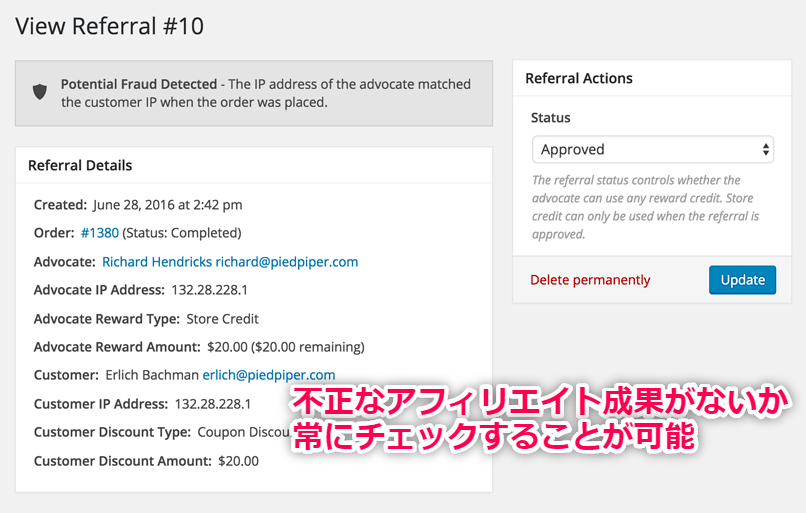The image size is (806, 513).
Task: Click the View Referral #10 heading
Action: 109,26
